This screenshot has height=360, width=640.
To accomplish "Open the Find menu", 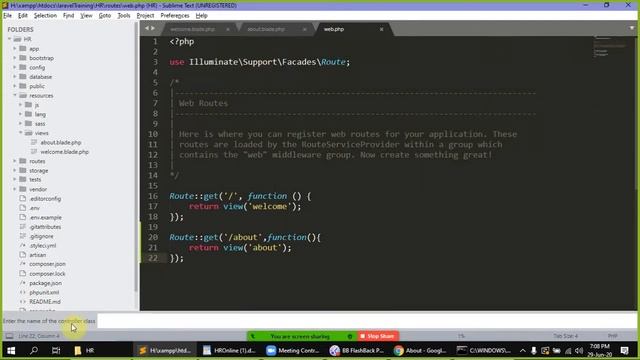I will pyautogui.click(x=68, y=16).
